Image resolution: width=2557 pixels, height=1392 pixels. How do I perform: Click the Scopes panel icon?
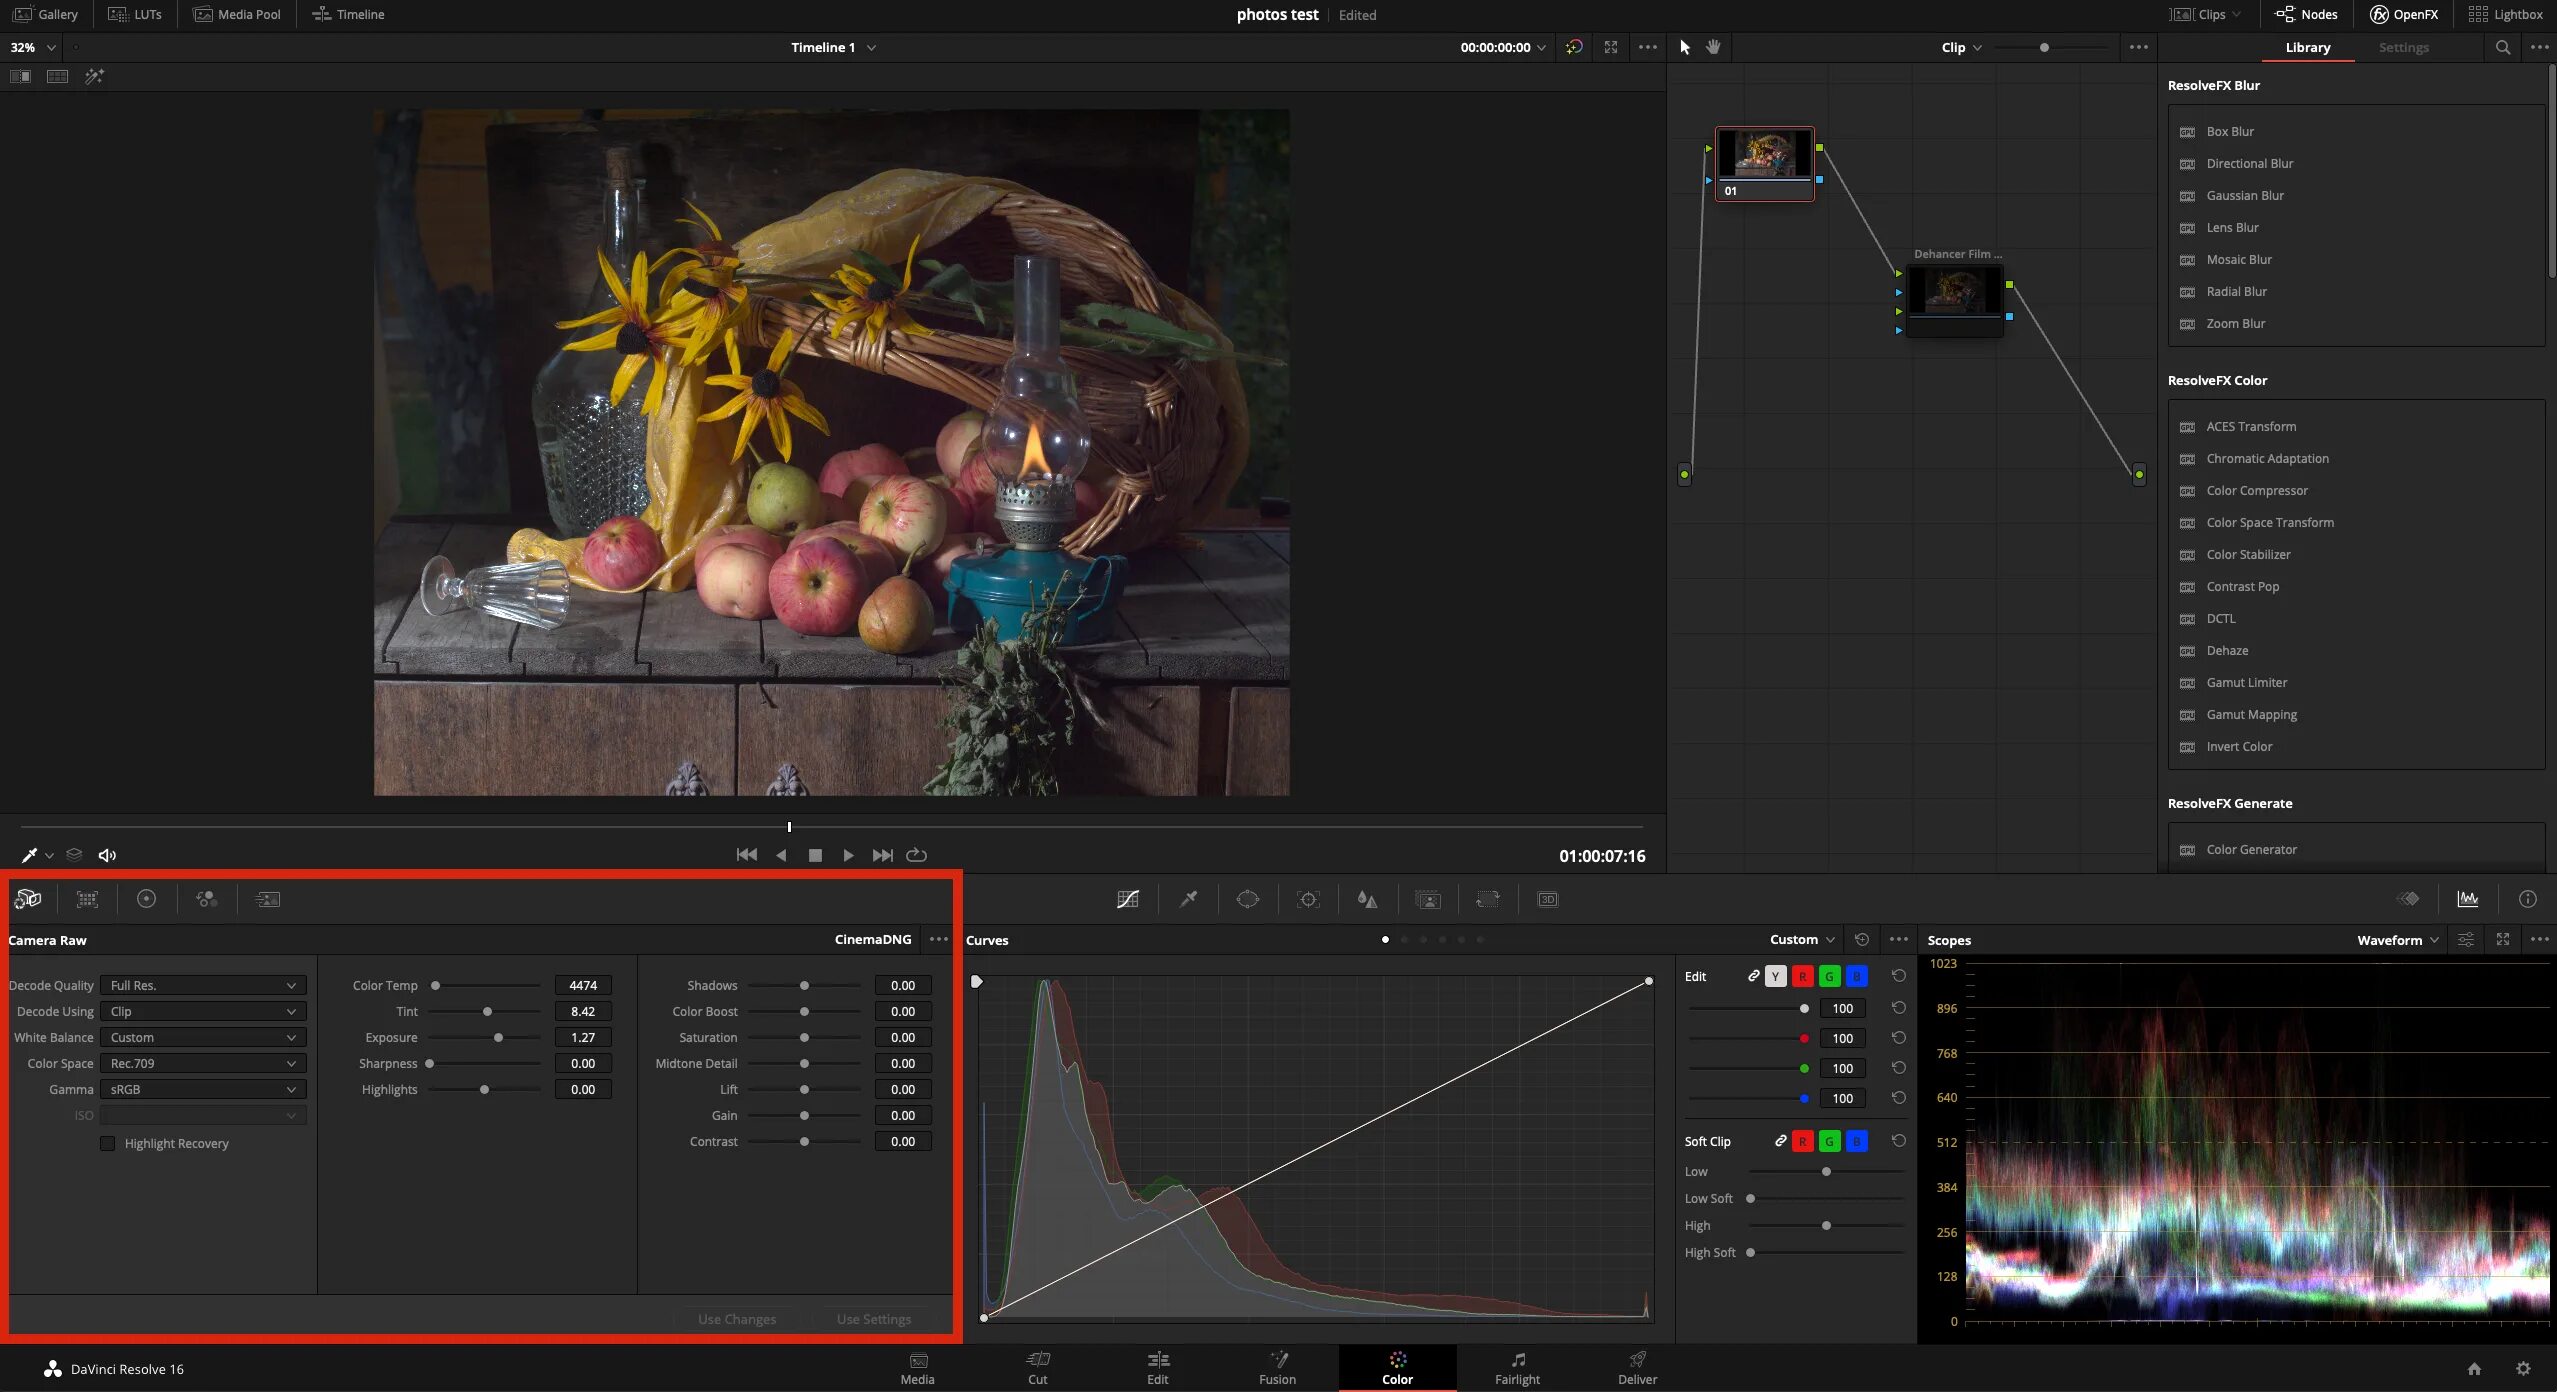[x=2467, y=899]
